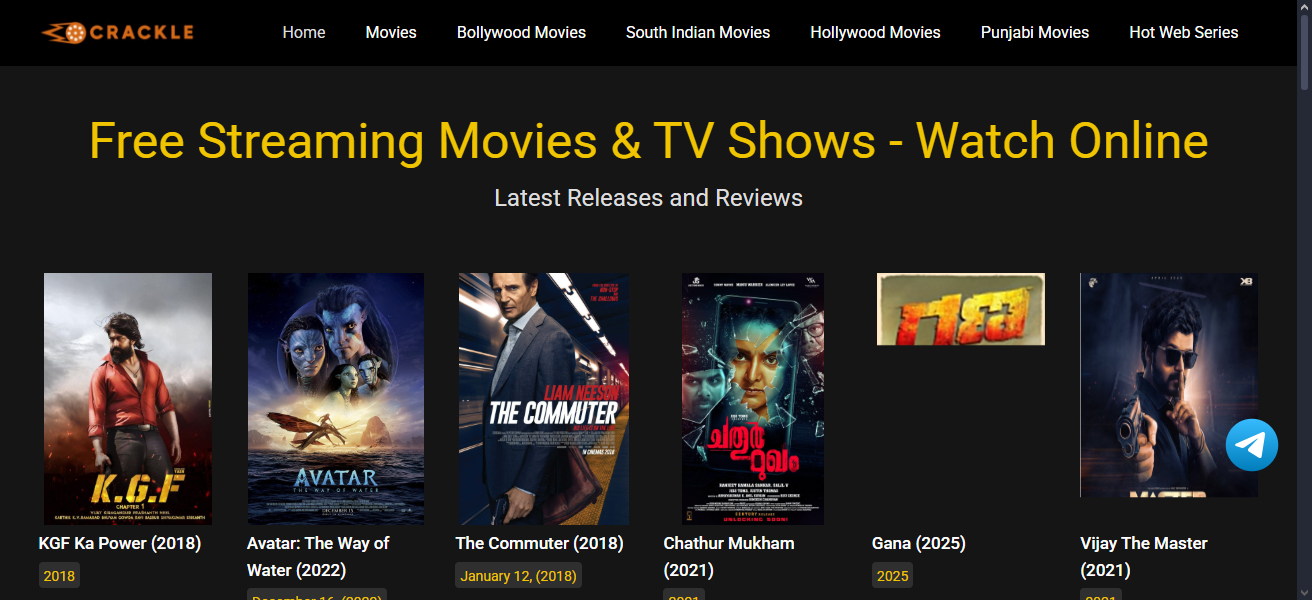The height and width of the screenshot is (600, 1312).
Task: Open Hot Web Series menu item
Action: pyautogui.click(x=1184, y=32)
